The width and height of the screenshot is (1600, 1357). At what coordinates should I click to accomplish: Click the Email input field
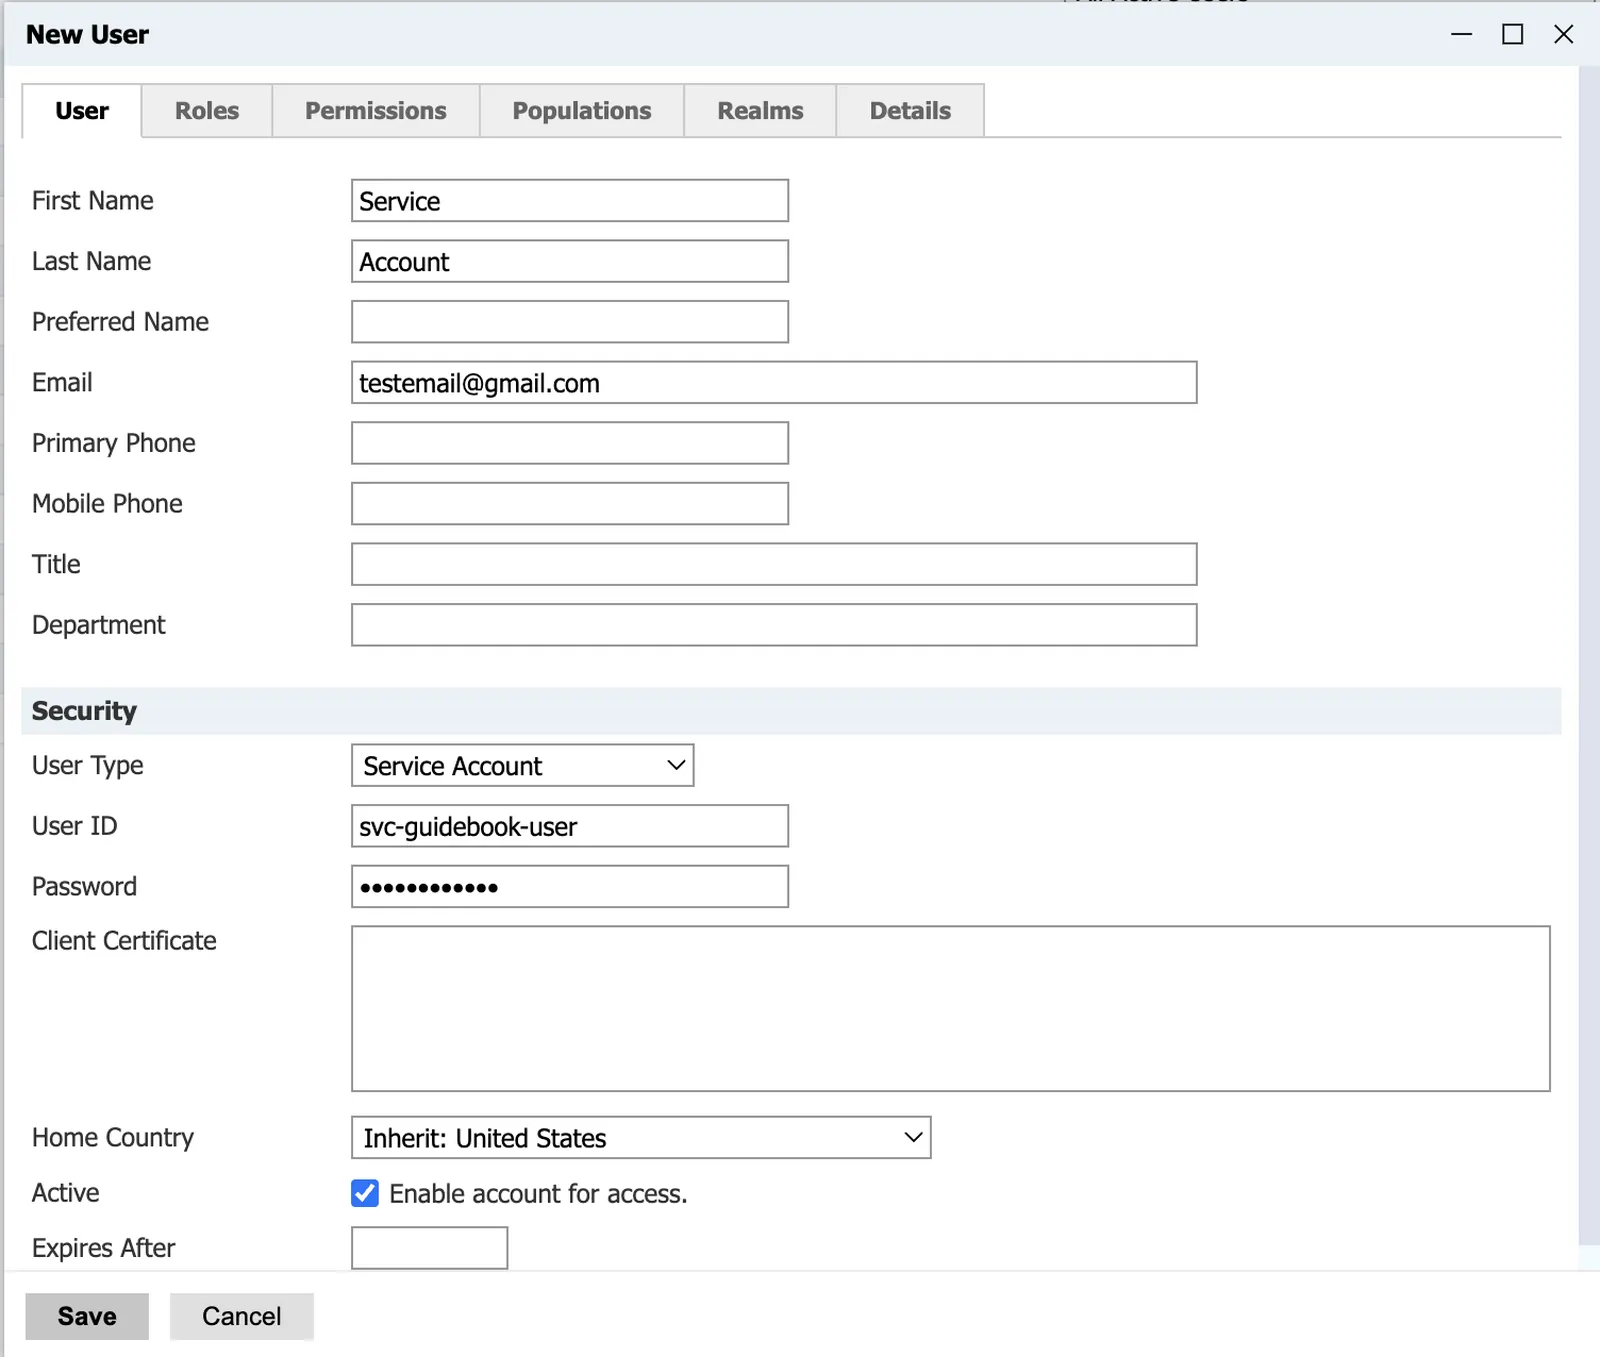(x=774, y=383)
